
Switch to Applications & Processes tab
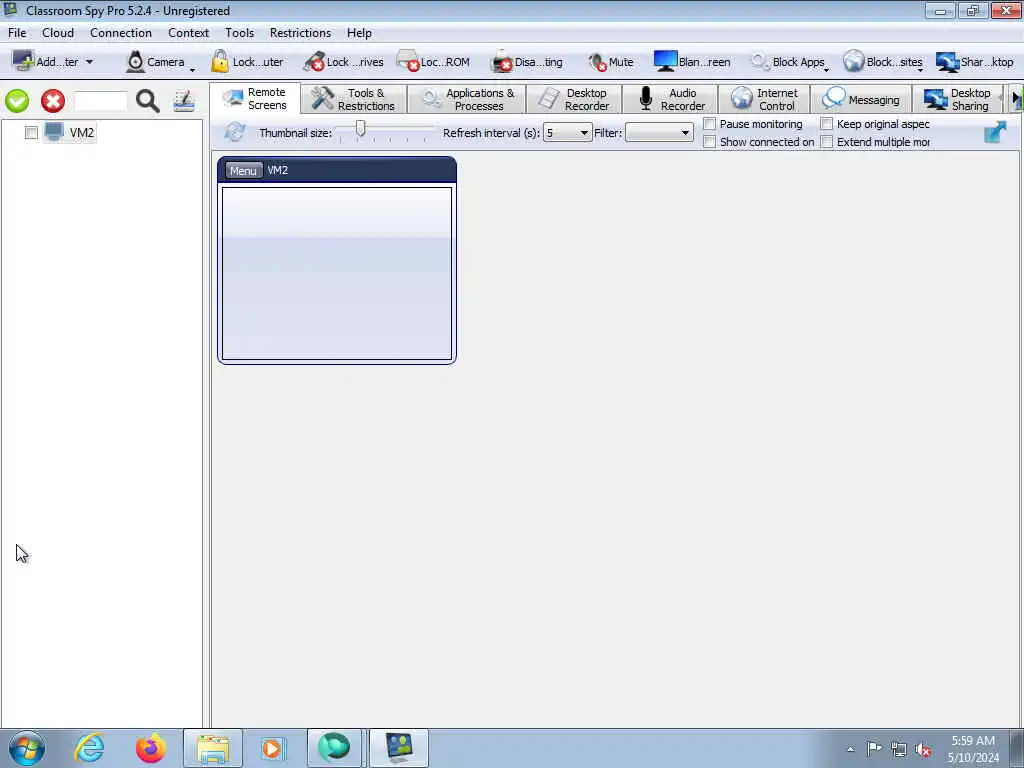point(466,99)
